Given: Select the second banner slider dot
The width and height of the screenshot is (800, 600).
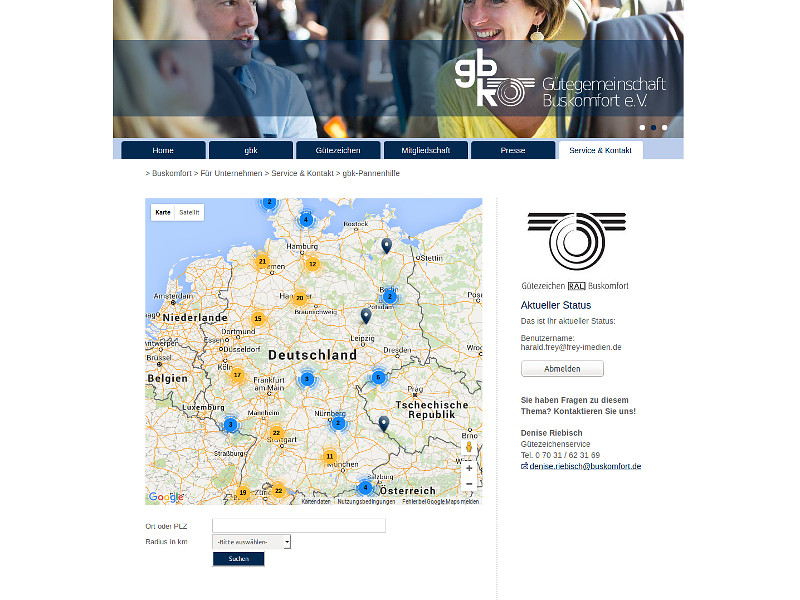Looking at the screenshot, I should (654, 128).
